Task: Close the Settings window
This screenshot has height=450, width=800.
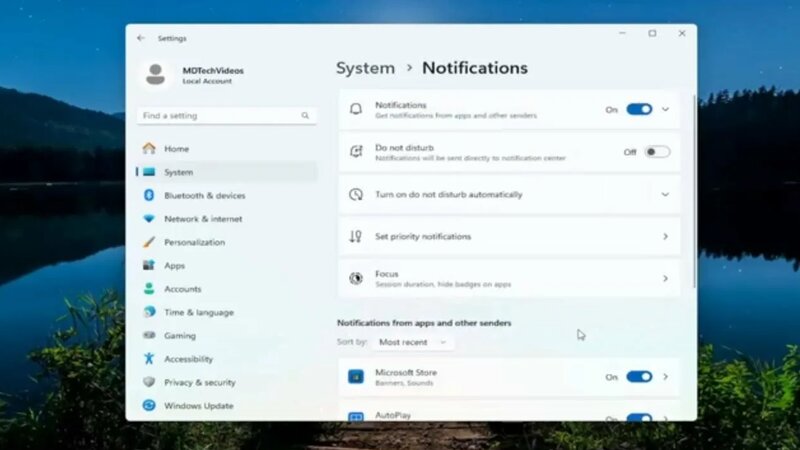Action: pyautogui.click(x=682, y=33)
